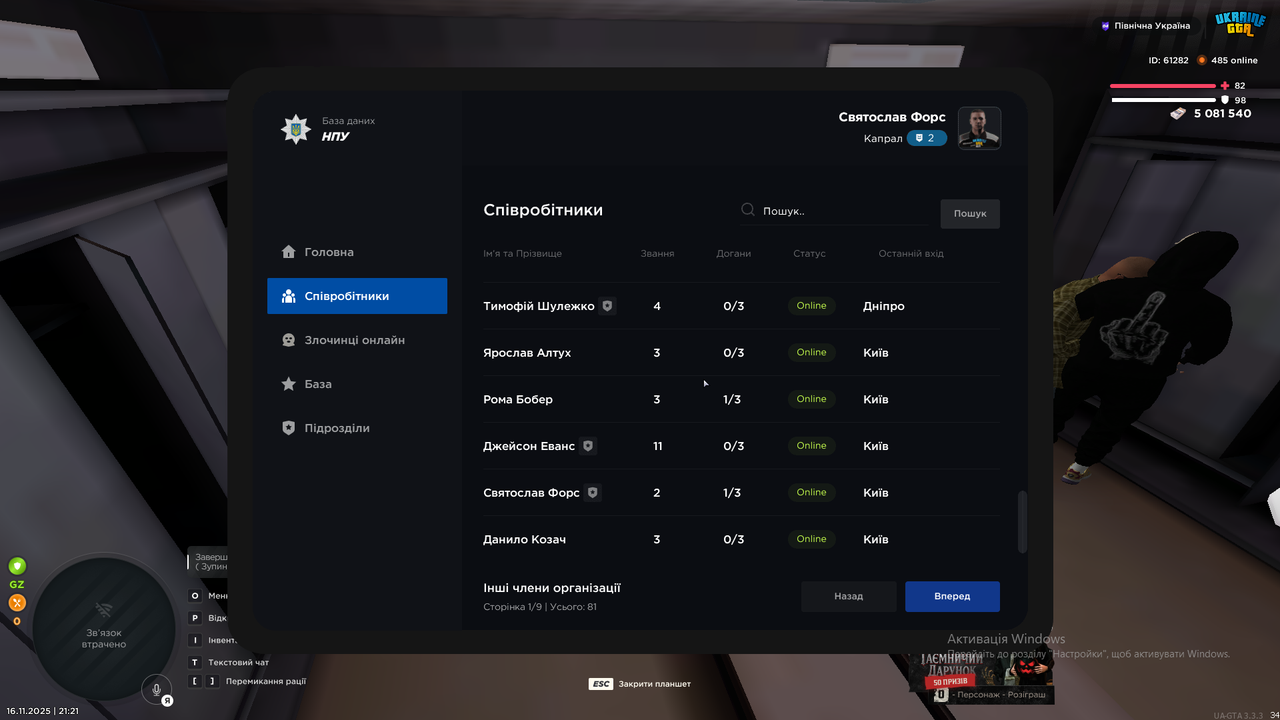Click the employee list scrollbar
Image resolution: width=1280 pixels, height=720 pixels.
click(x=1022, y=521)
